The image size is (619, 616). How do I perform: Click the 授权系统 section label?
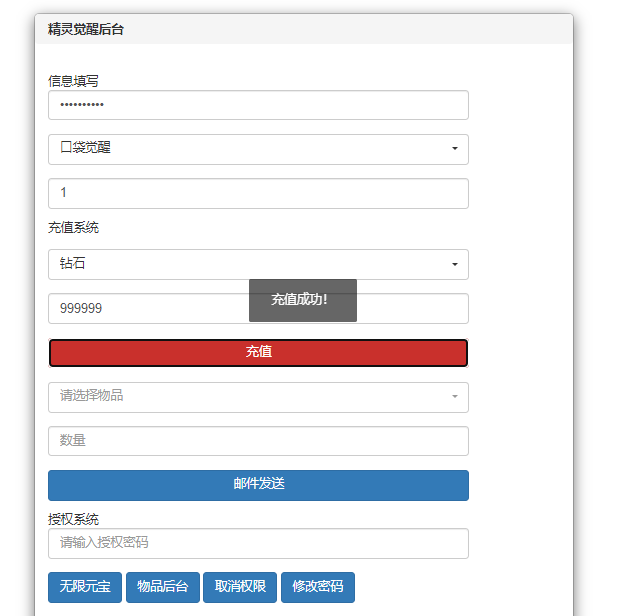click(73, 519)
